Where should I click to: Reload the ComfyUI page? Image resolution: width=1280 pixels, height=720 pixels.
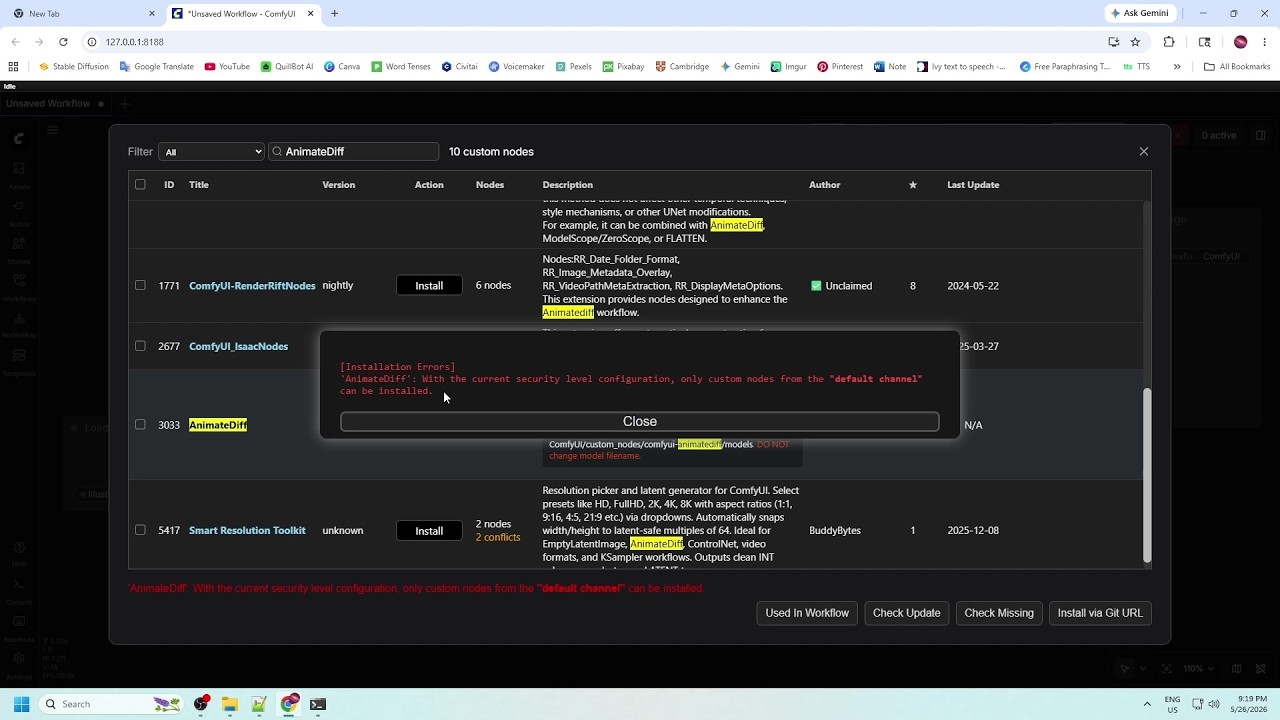pos(63,42)
